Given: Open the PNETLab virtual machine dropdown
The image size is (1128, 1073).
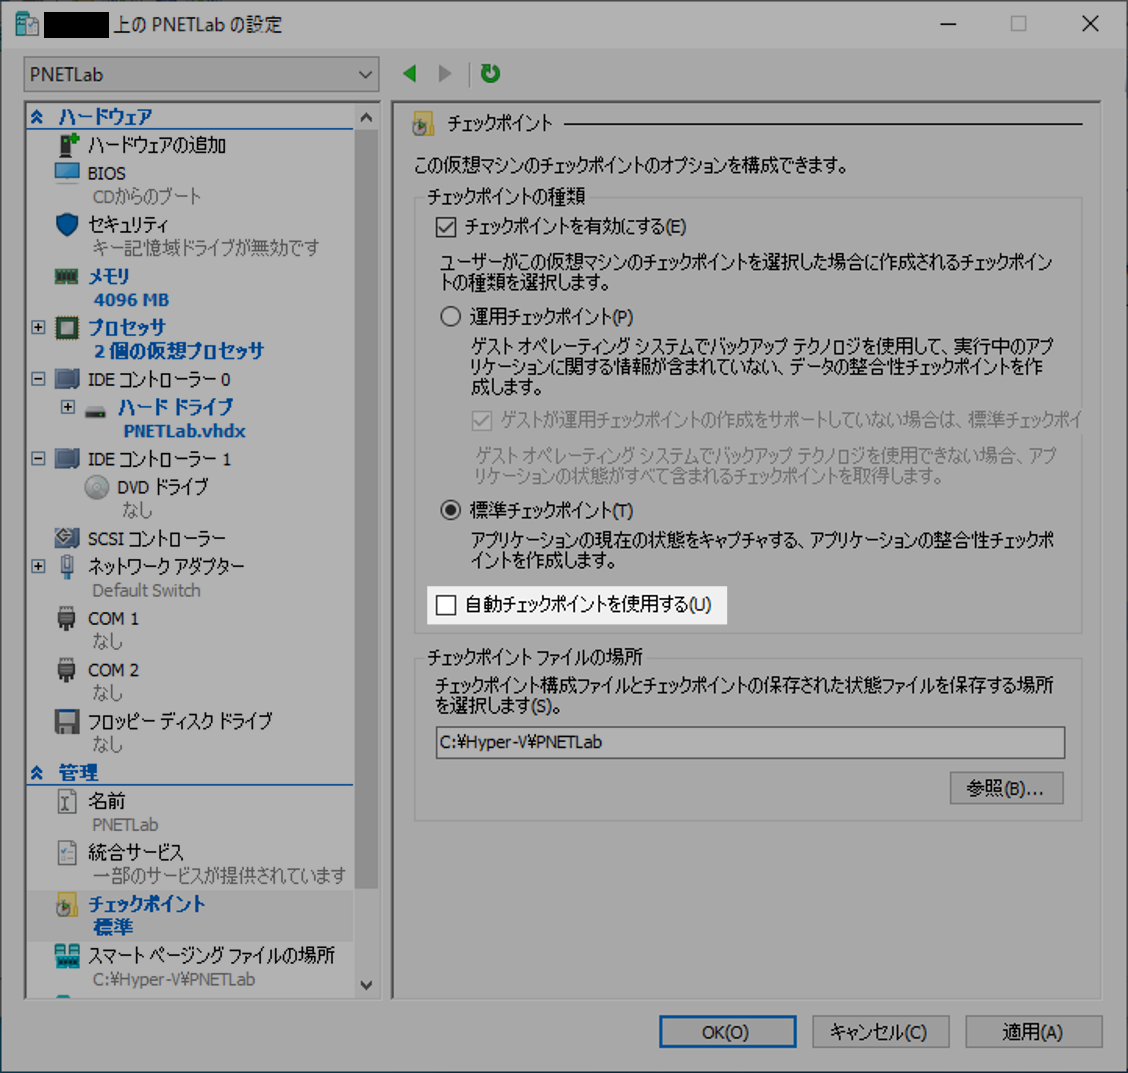Looking at the screenshot, I should pyautogui.click(x=367, y=73).
